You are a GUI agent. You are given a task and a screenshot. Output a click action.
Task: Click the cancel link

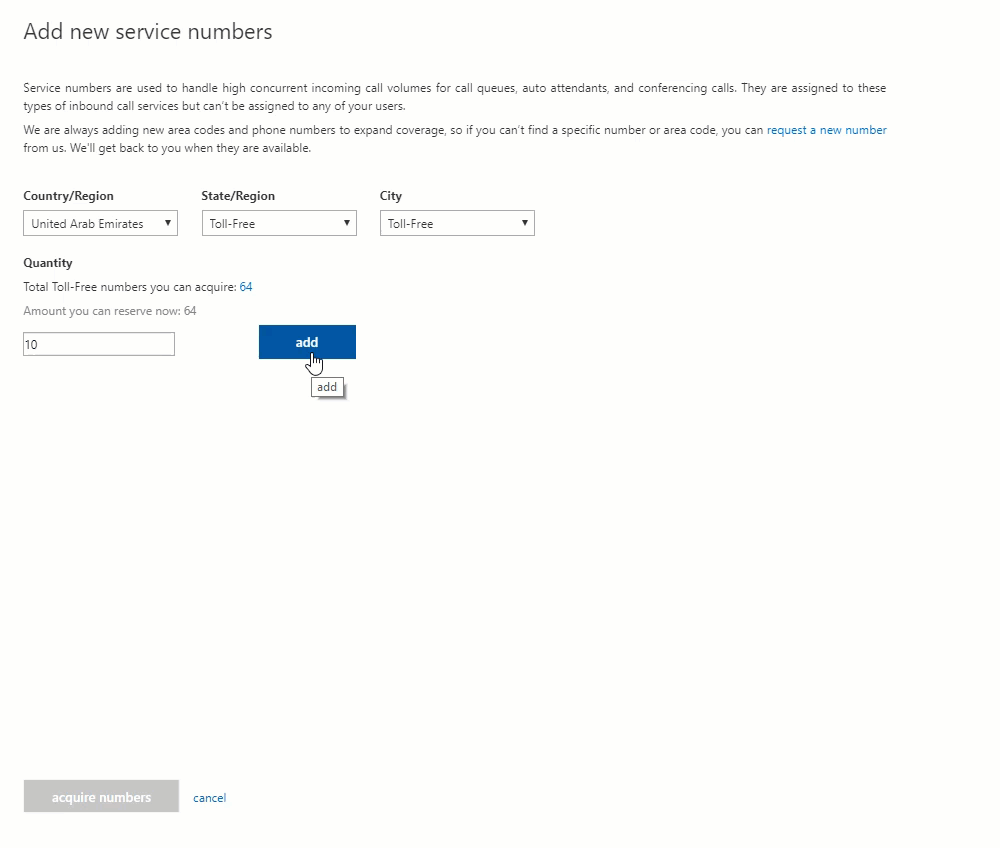coord(209,798)
